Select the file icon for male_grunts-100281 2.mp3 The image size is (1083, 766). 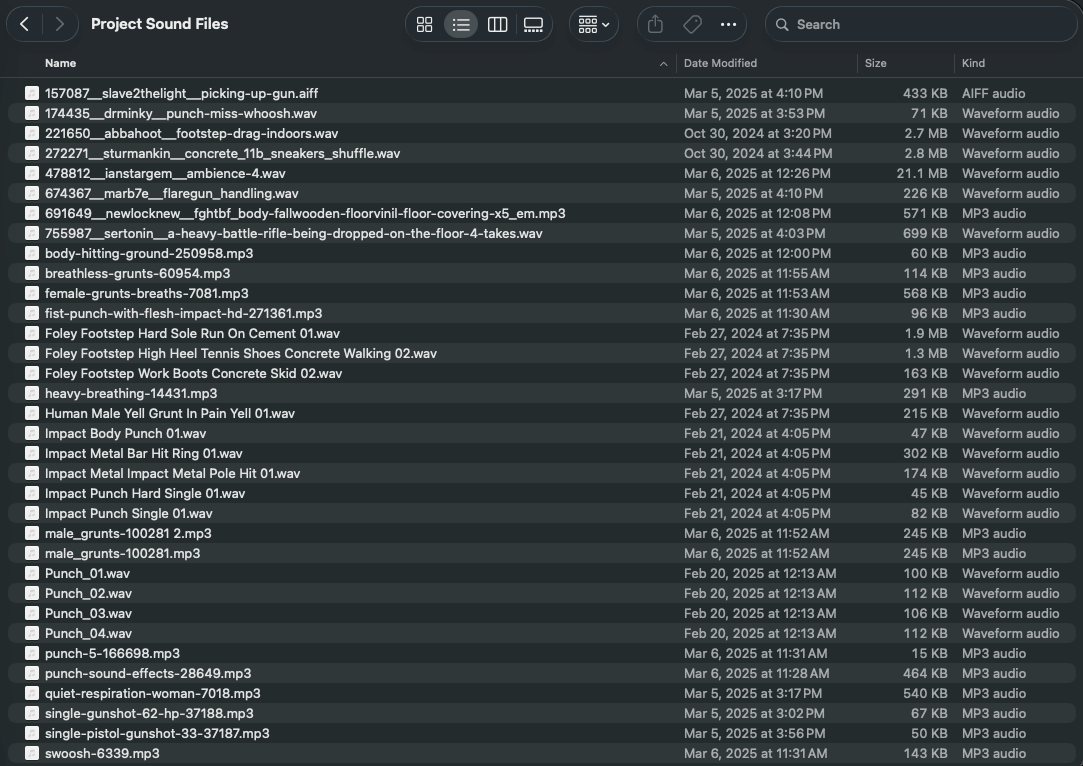[32, 533]
